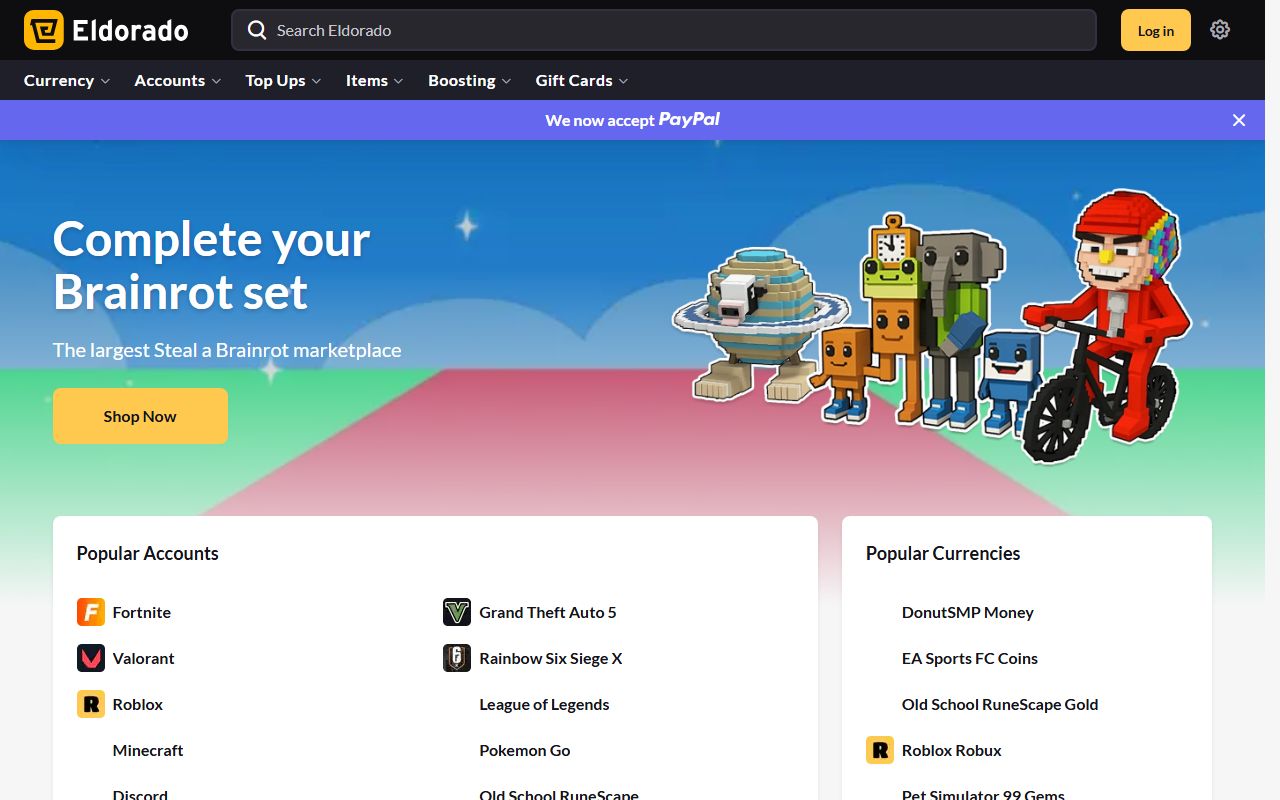Click the Grand Theft Auto 5 icon
The height and width of the screenshot is (800, 1280).
457,612
